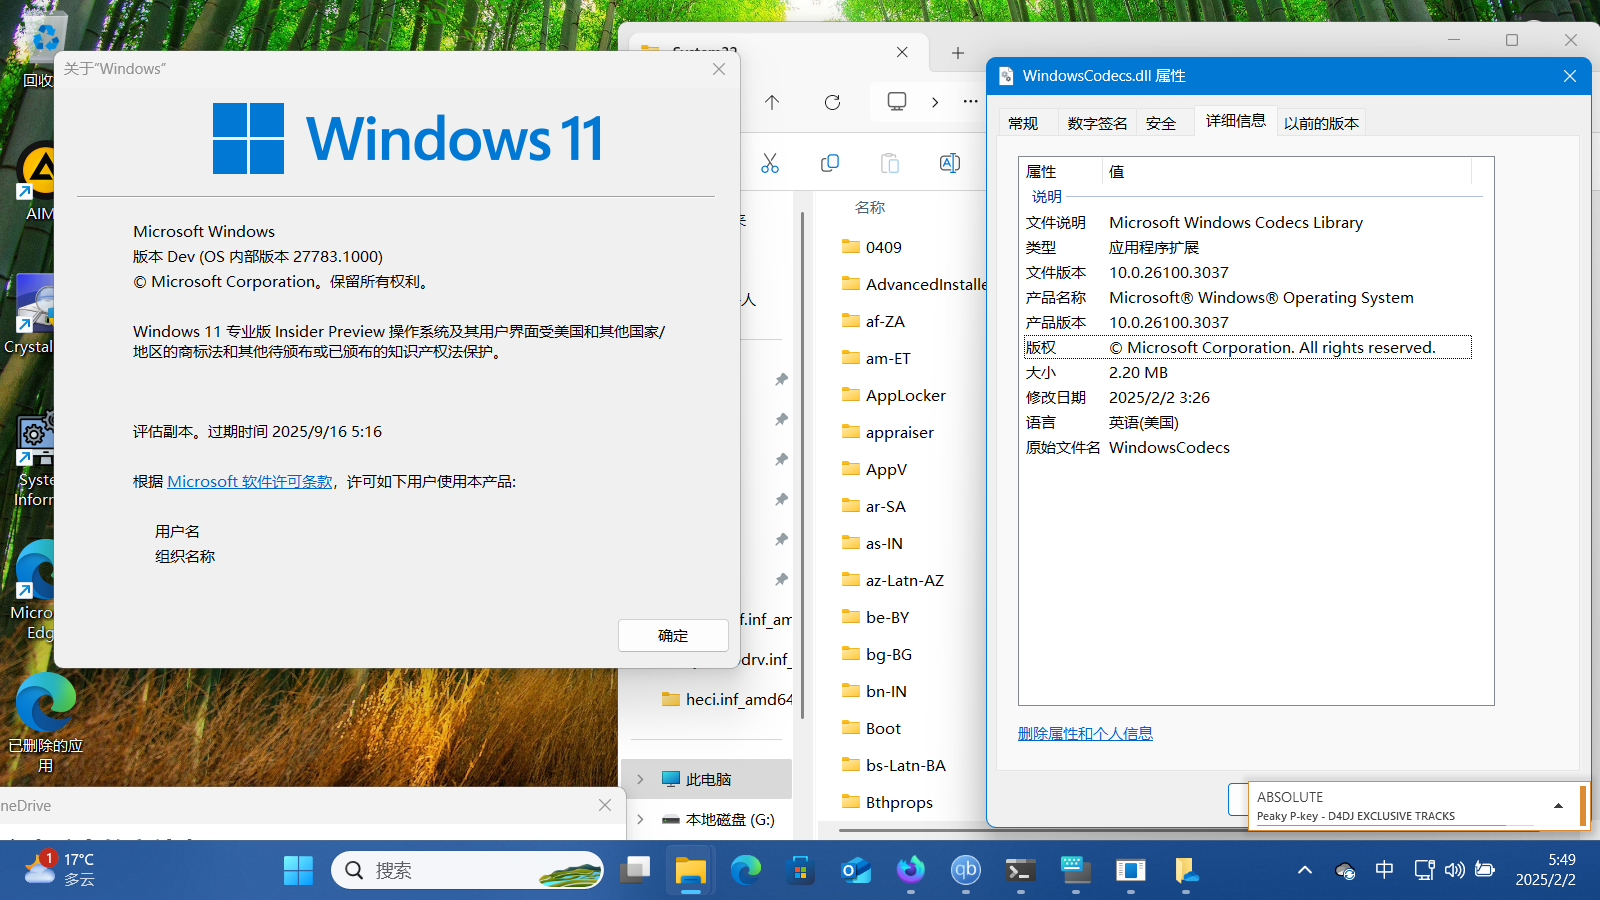Click the 名称 column header in Explorer

[x=870, y=207]
